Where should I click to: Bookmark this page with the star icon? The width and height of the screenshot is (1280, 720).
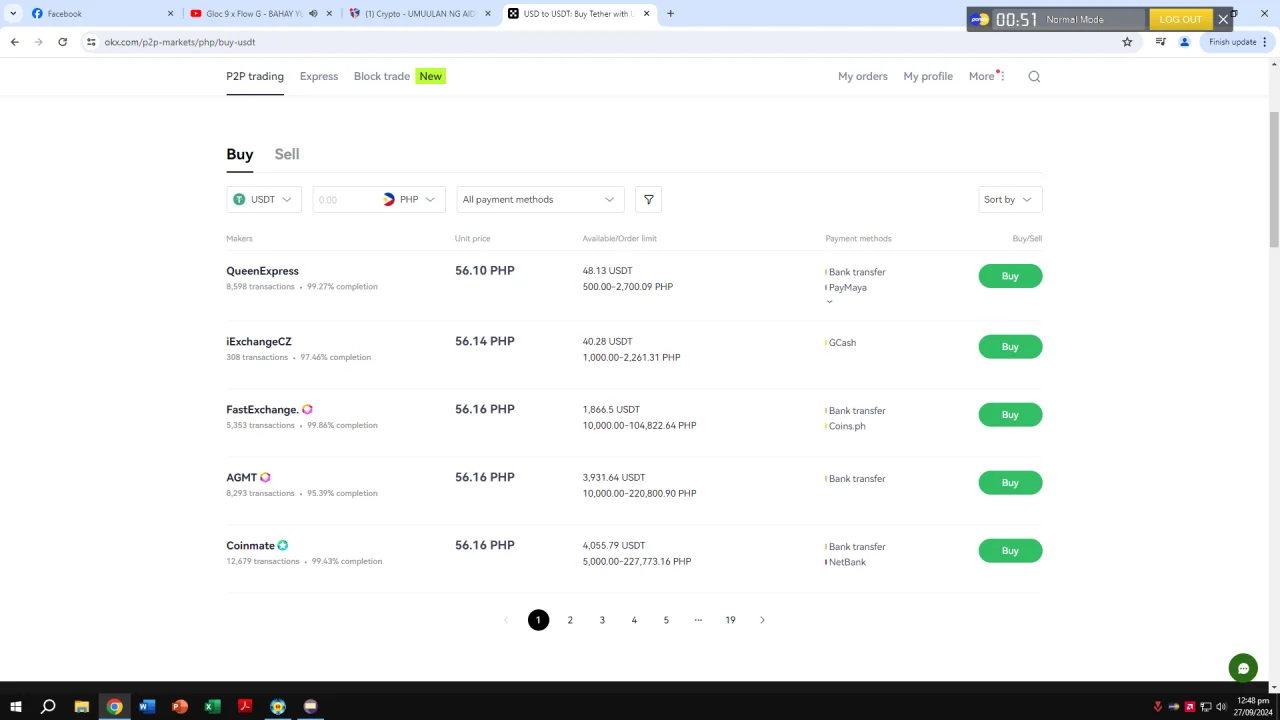(x=1127, y=42)
